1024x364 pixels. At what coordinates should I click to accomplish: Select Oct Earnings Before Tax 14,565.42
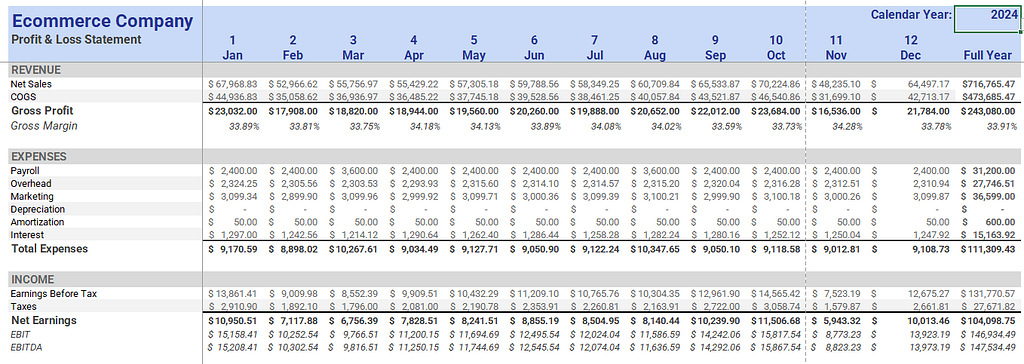coord(776,294)
